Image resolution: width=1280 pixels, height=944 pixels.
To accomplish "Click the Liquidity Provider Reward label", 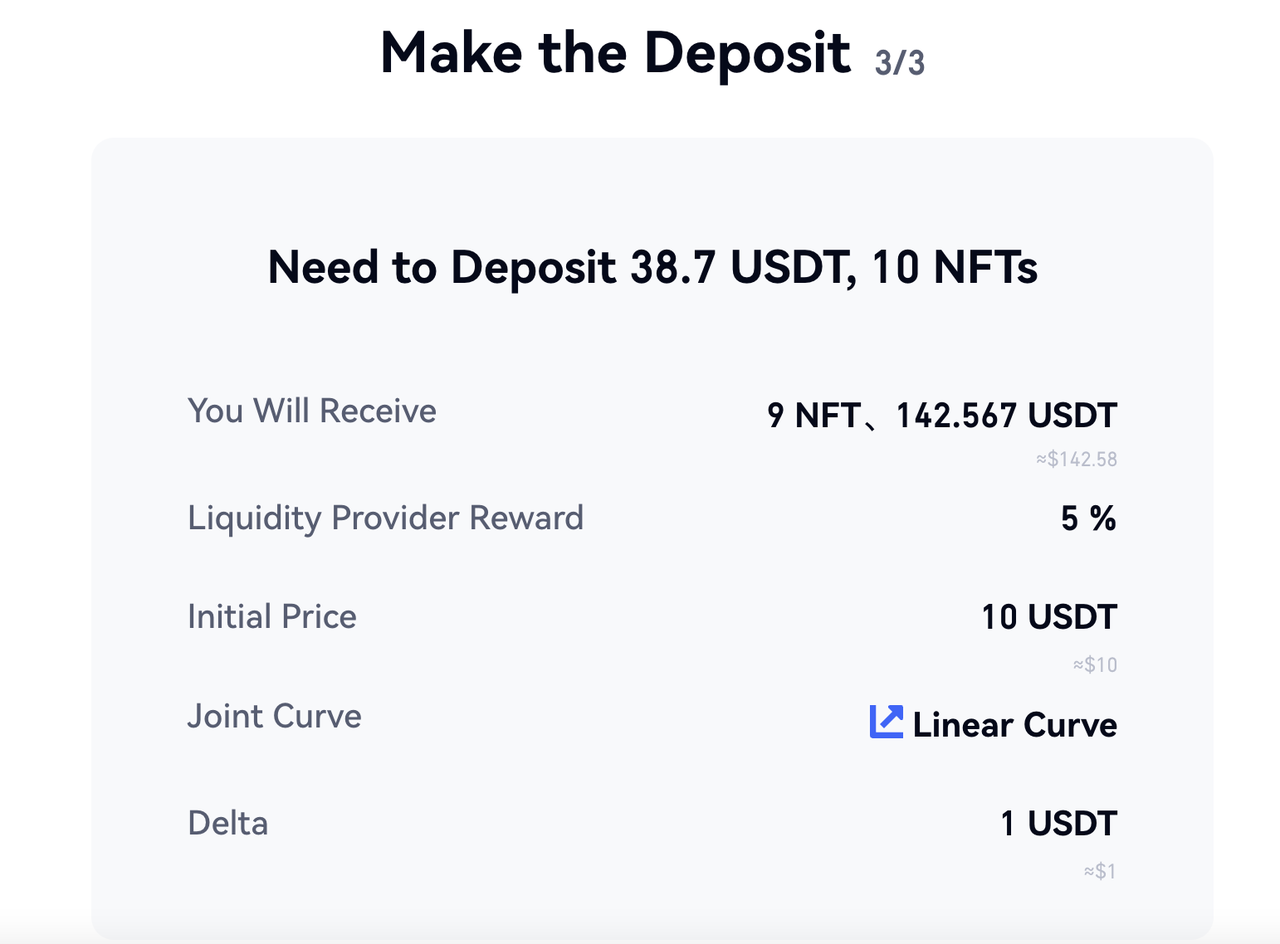I will [385, 518].
